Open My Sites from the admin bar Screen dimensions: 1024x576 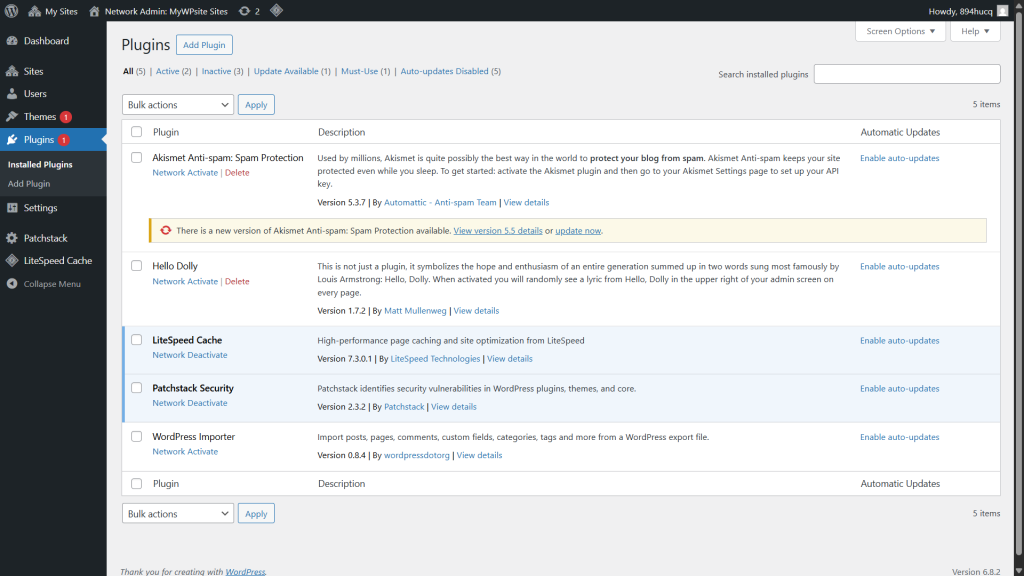(53, 11)
